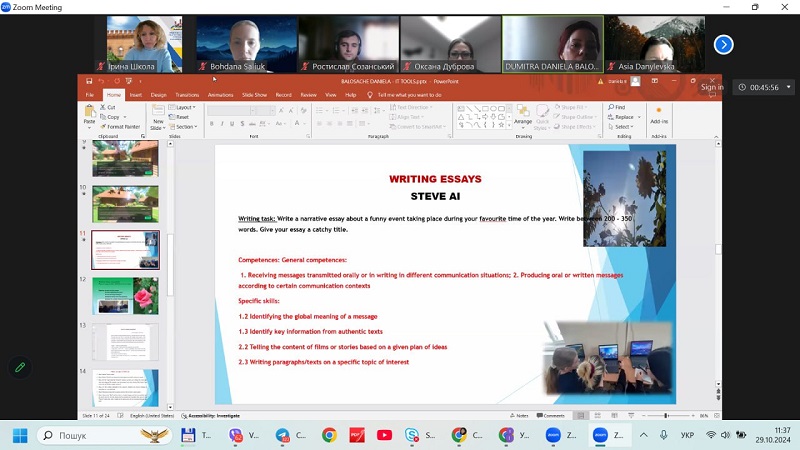Open Windows Start menu
Image resolution: width=800 pixels, height=450 pixels.
(x=20, y=435)
